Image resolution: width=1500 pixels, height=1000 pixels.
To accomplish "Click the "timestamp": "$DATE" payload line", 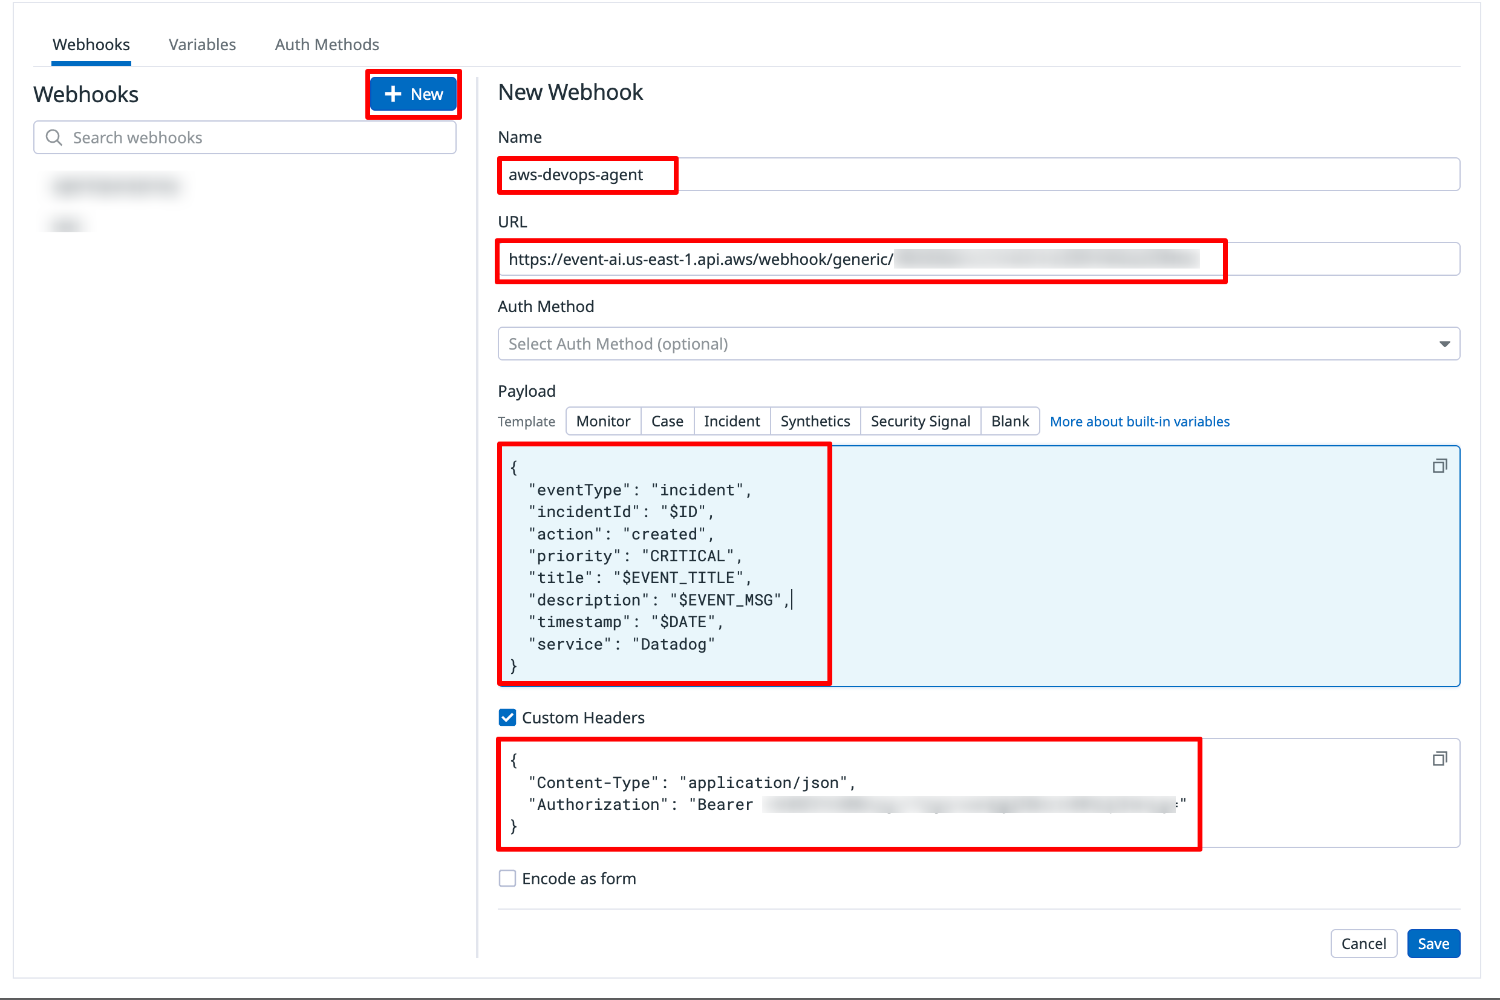I will pos(626,622).
